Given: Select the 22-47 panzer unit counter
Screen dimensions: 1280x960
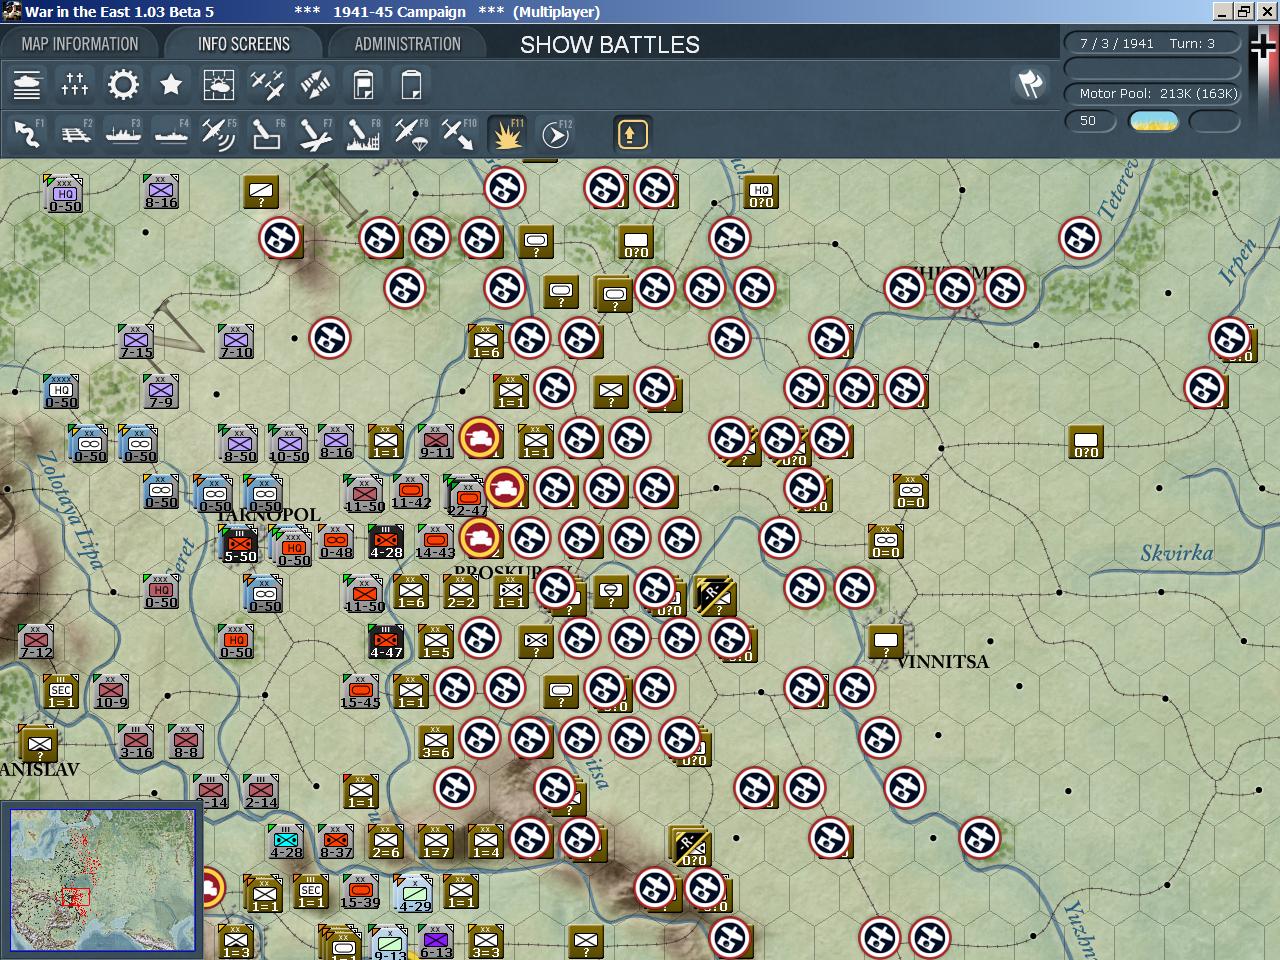Looking at the screenshot, I should 467,496.
